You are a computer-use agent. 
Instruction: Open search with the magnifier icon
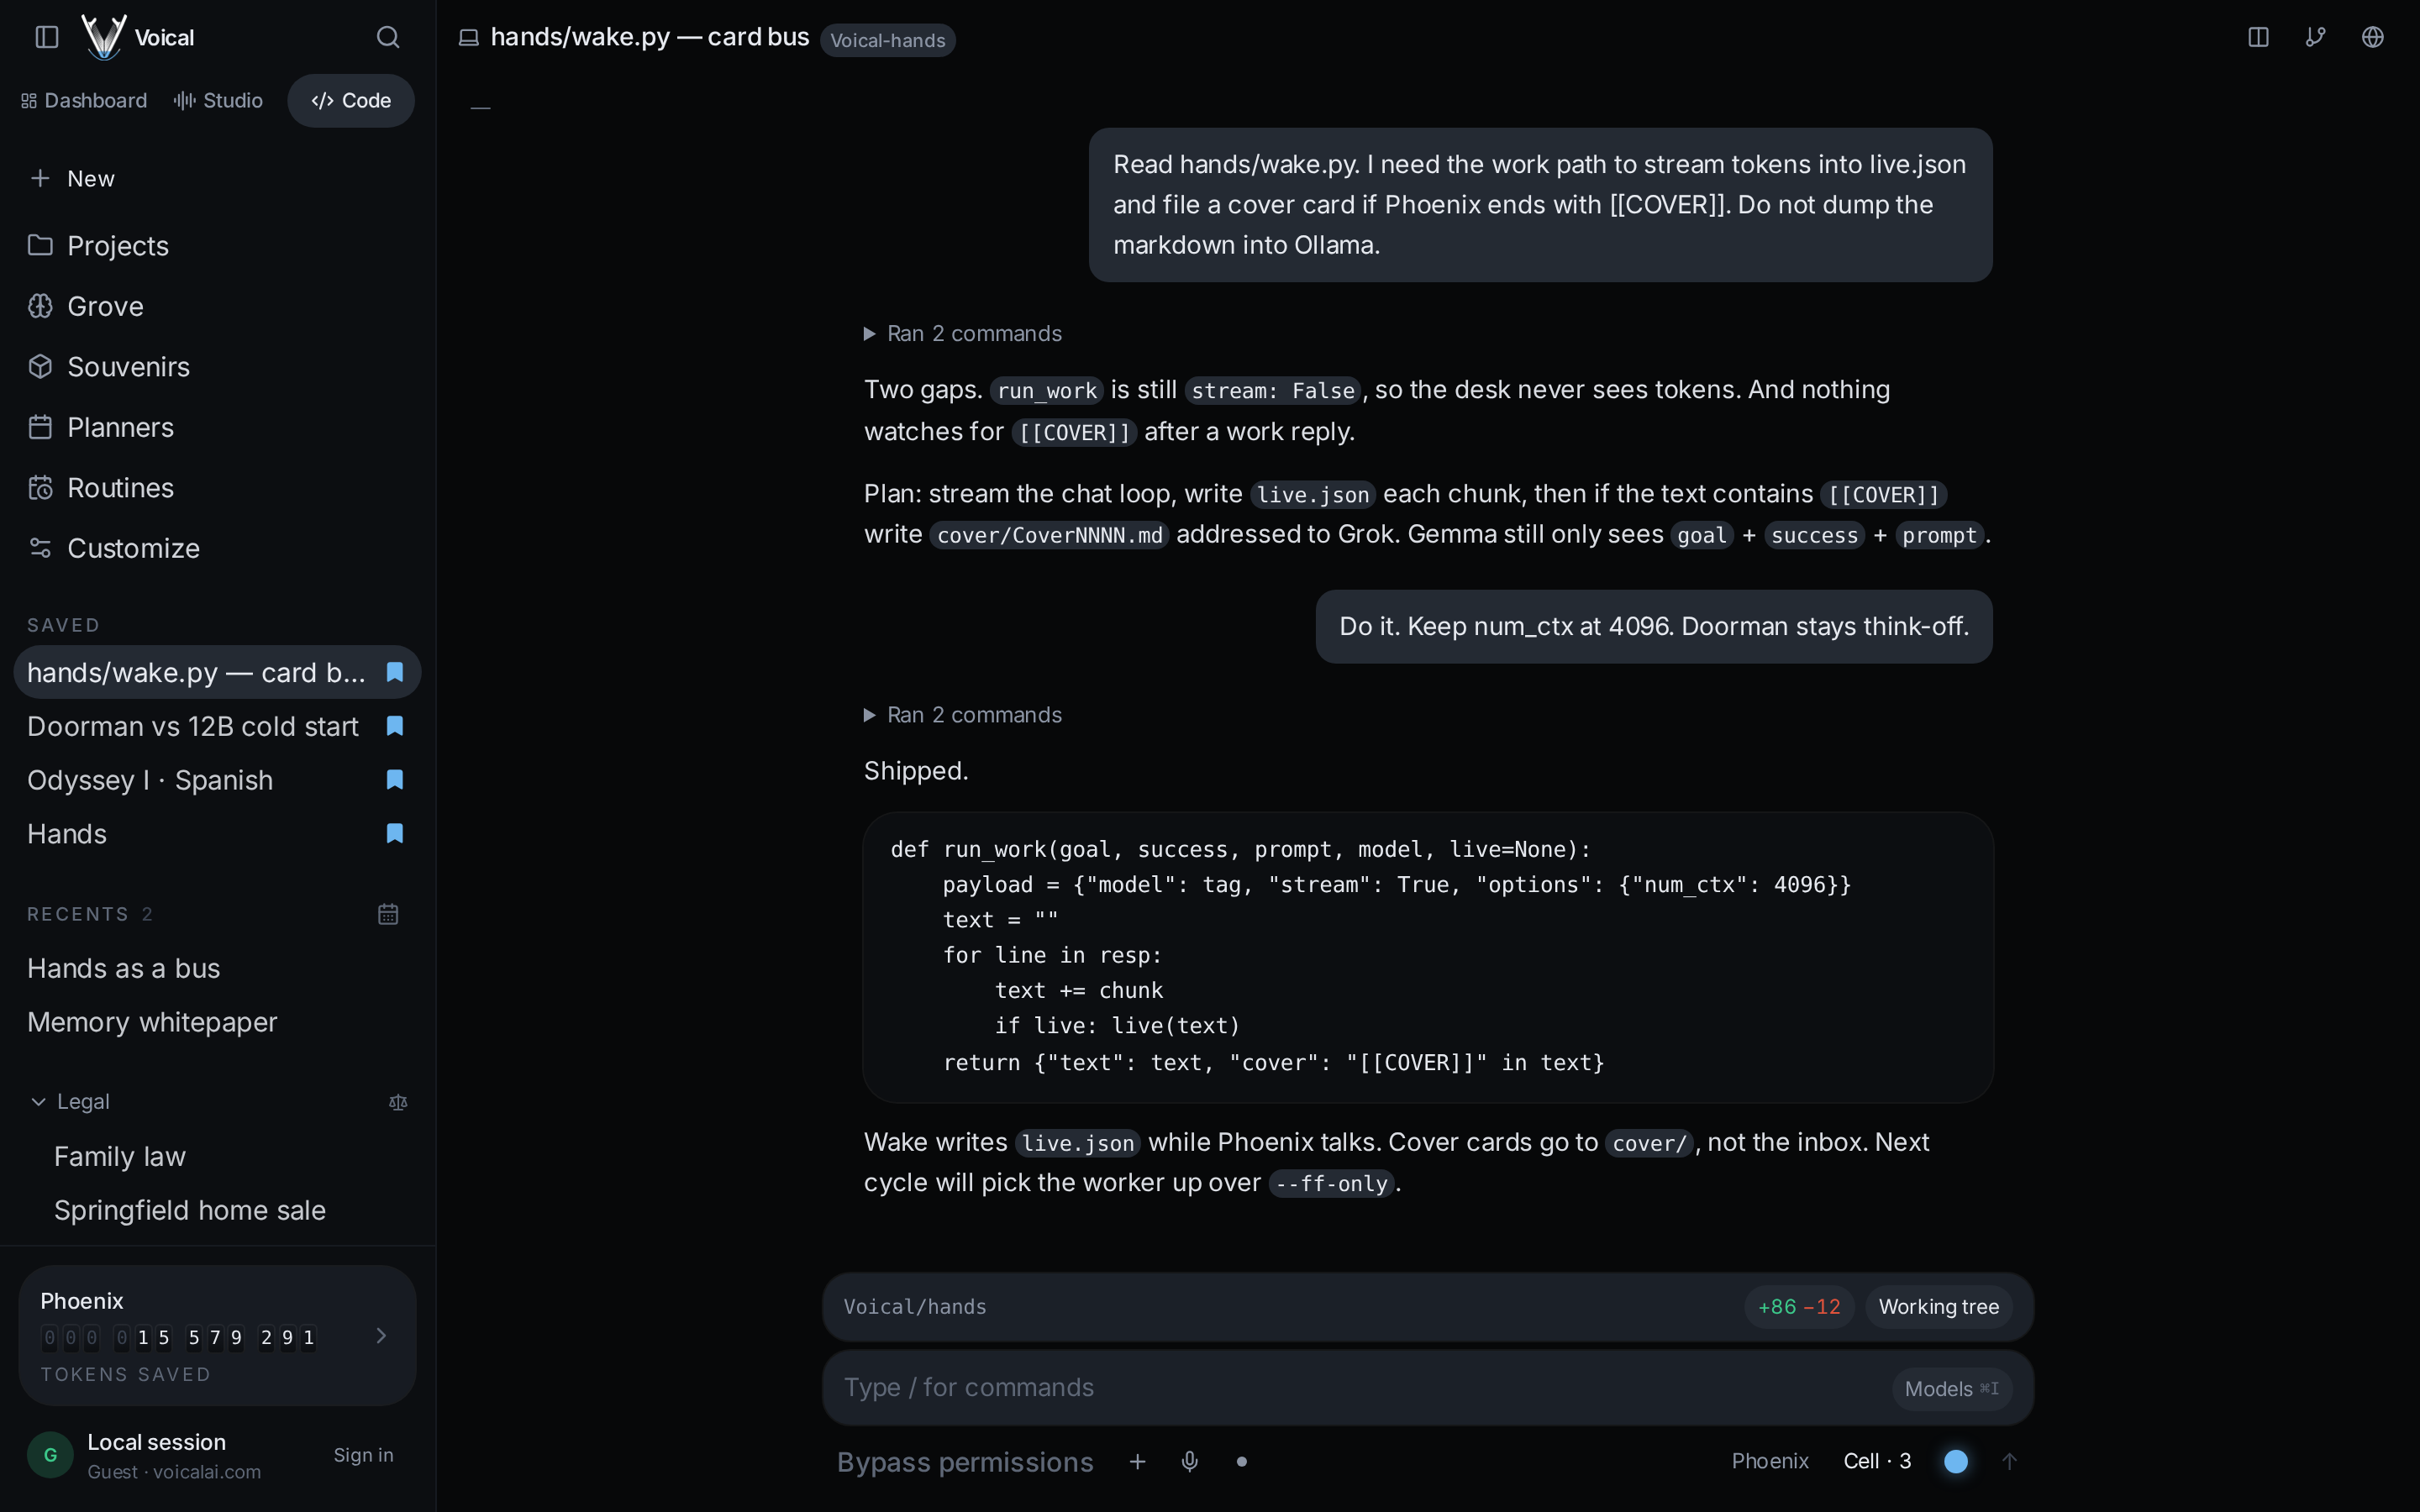pos(388,37)
